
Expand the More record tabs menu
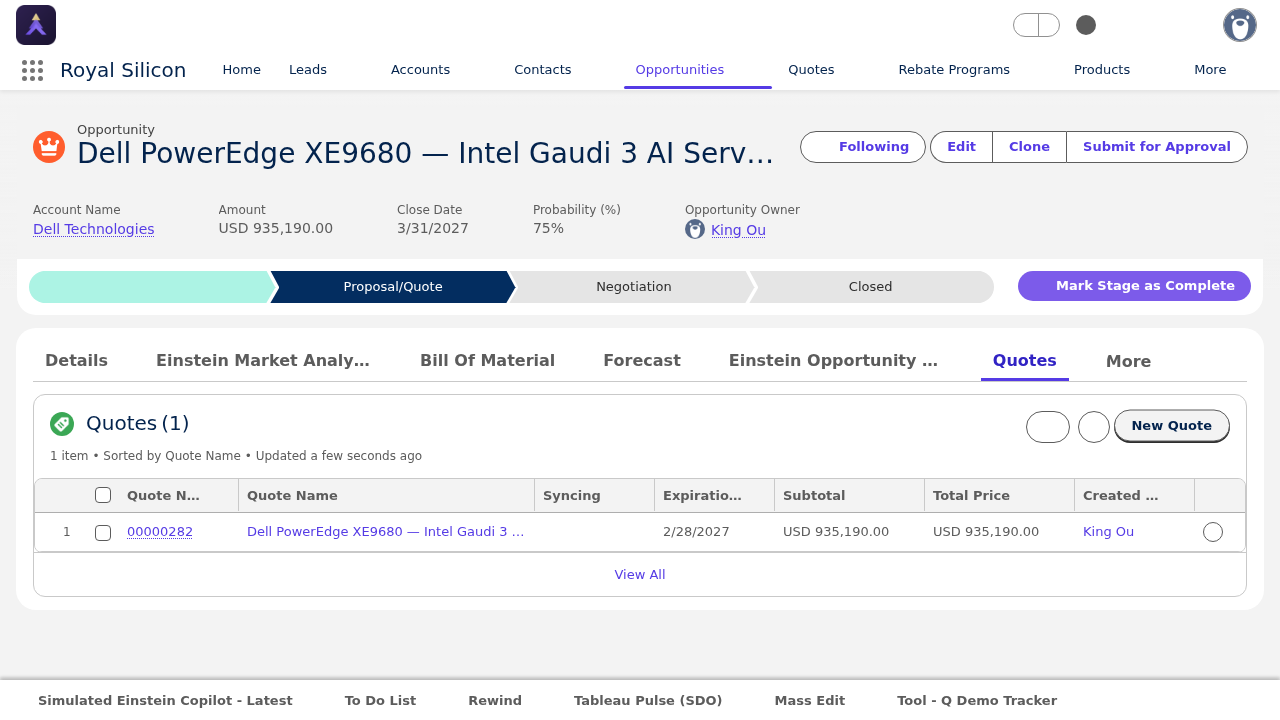[x=1128, y=361]
